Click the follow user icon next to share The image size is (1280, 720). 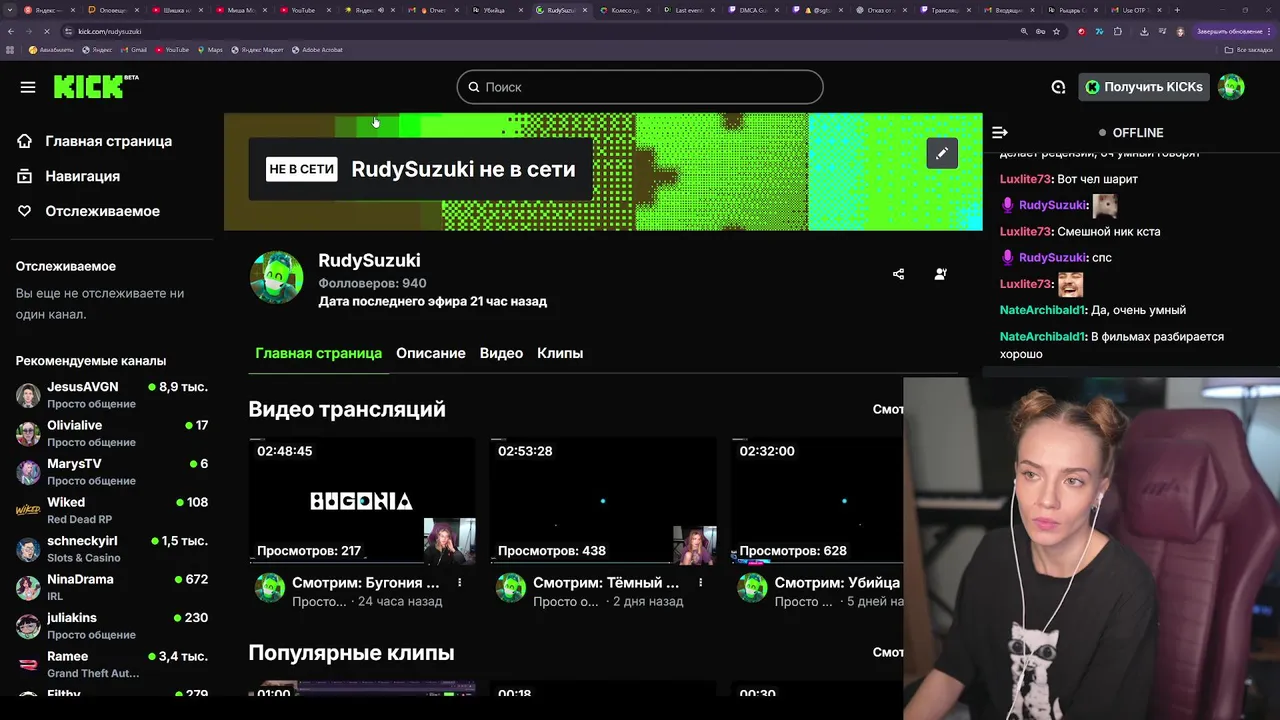click(x=940, y=274)
